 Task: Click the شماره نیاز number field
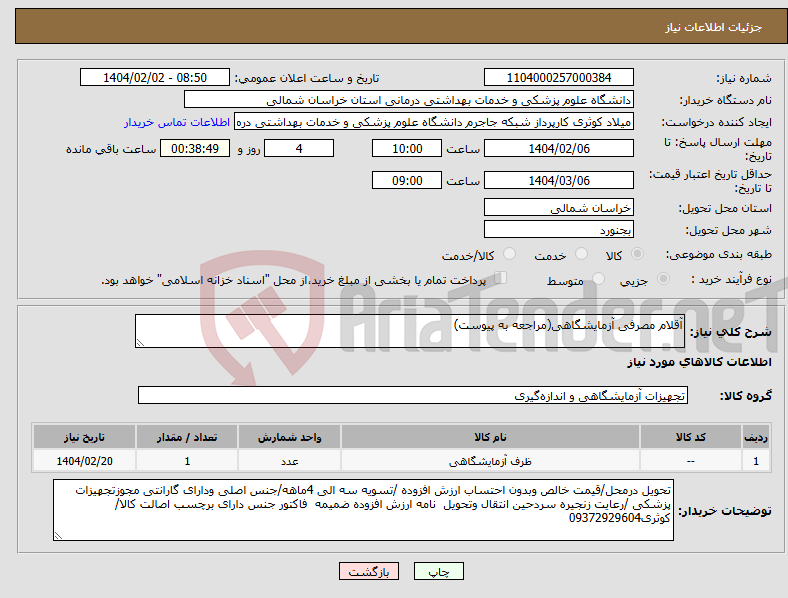[x=558, y=78]
